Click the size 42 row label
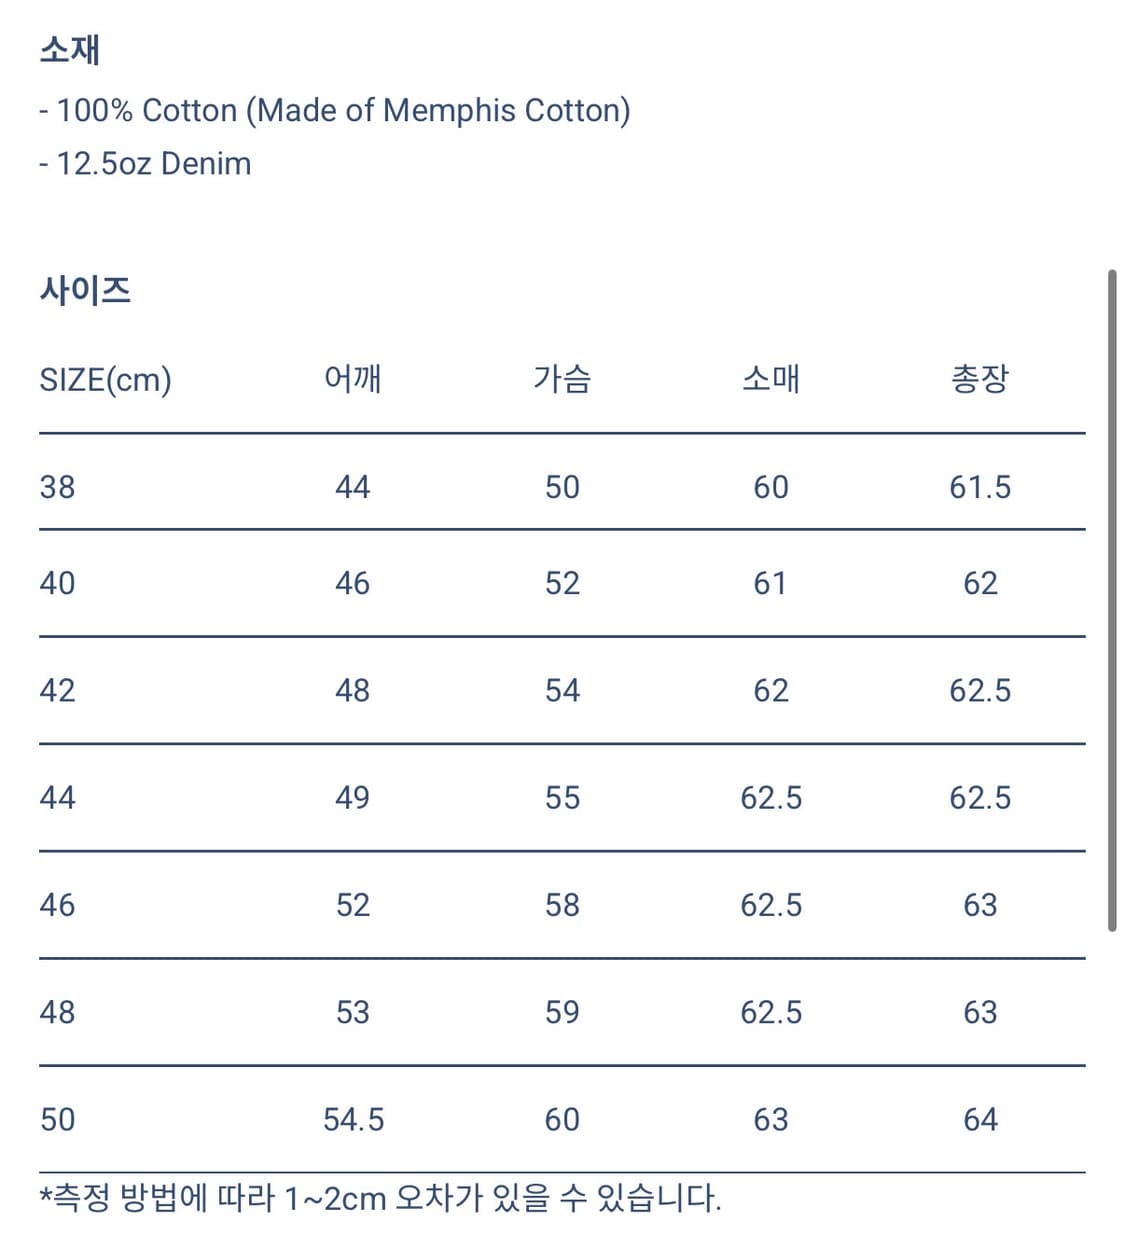This screenshot has height=1248, width=1125. click(x=57, y=690)
